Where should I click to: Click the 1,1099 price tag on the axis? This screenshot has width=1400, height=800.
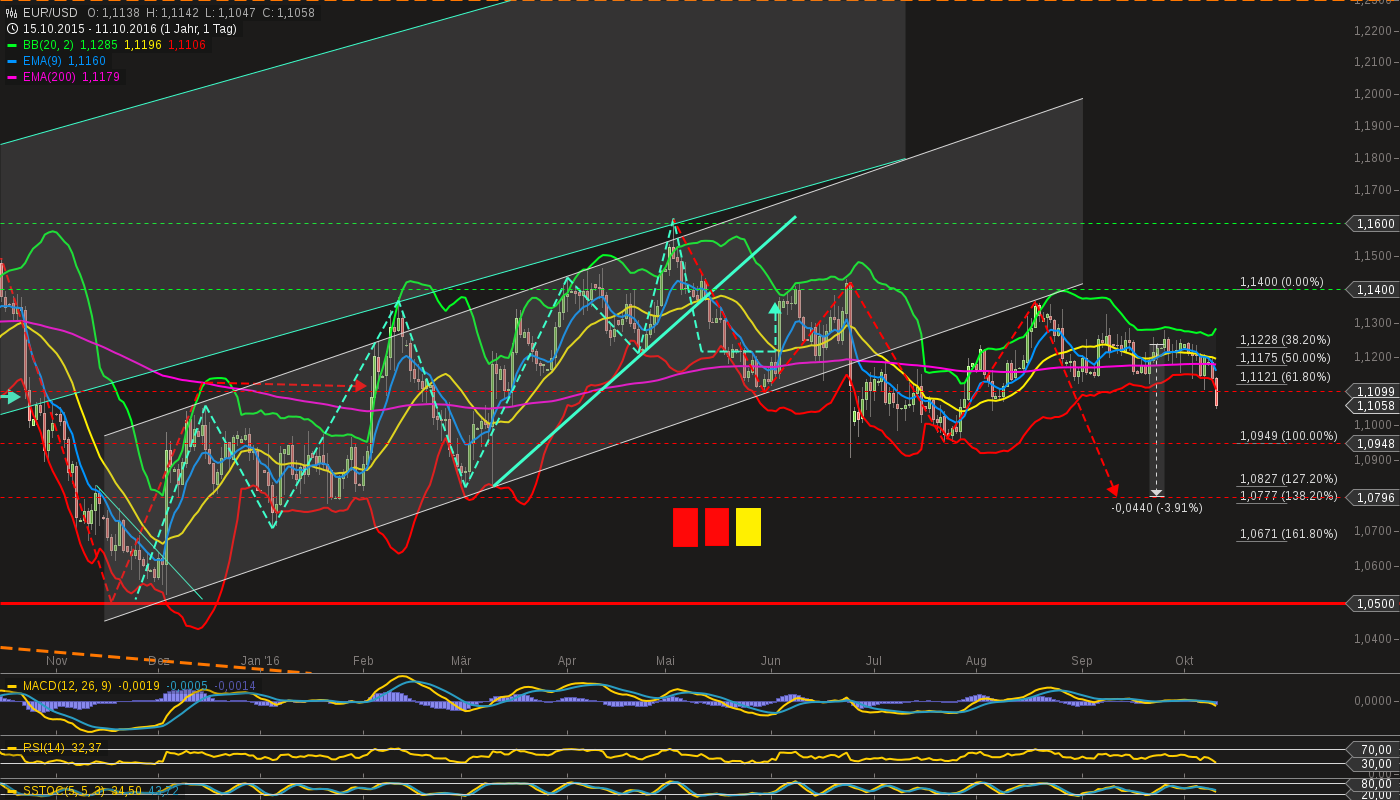point(1374,391)
